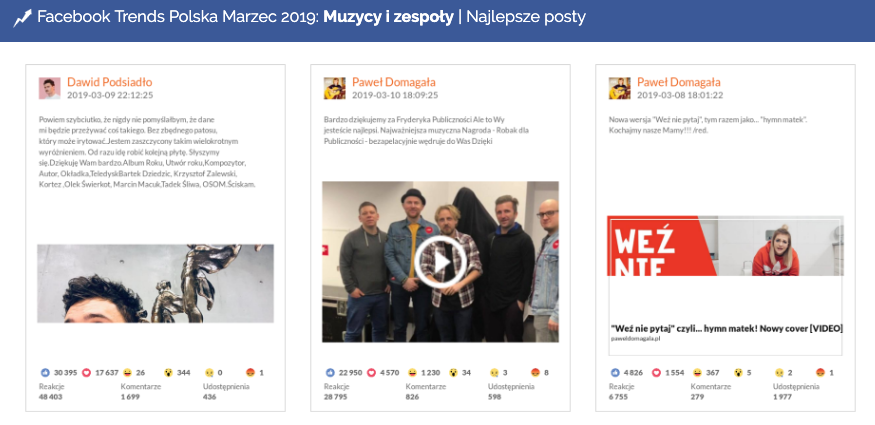
Task: Click the like icon showing 4 826
Action: point(616,373)
